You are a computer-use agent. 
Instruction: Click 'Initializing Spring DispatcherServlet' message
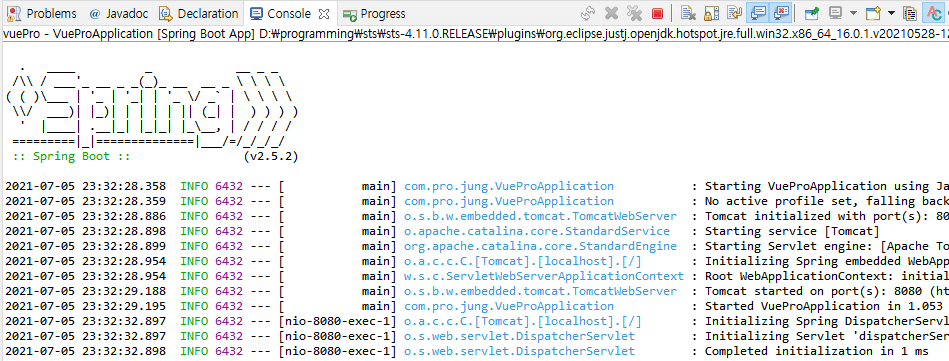pyautogui.click(x=827, y=321)
